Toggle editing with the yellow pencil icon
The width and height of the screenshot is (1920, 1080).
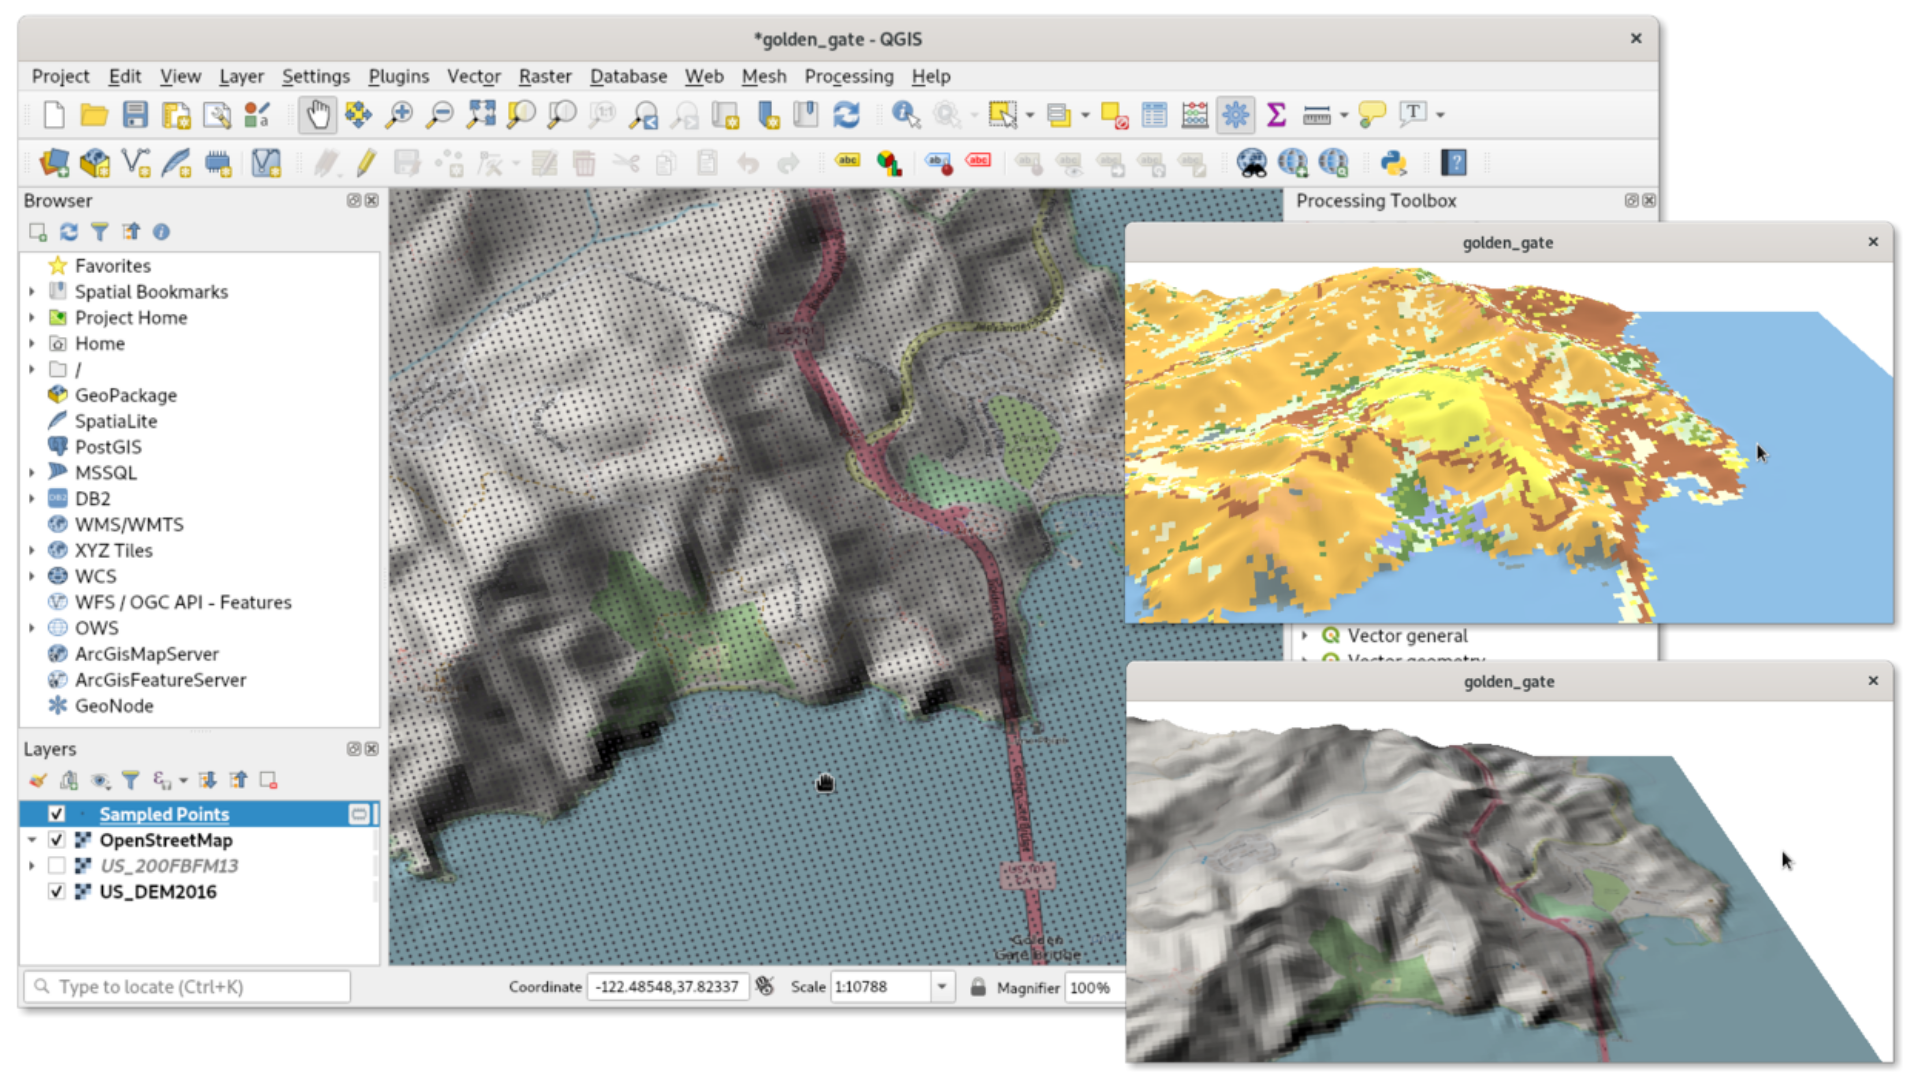366,163
